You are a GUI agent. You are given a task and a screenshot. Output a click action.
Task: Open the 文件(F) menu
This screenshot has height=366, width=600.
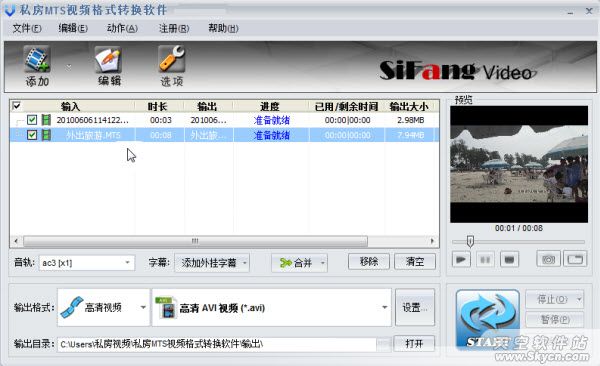click(27, 28)
